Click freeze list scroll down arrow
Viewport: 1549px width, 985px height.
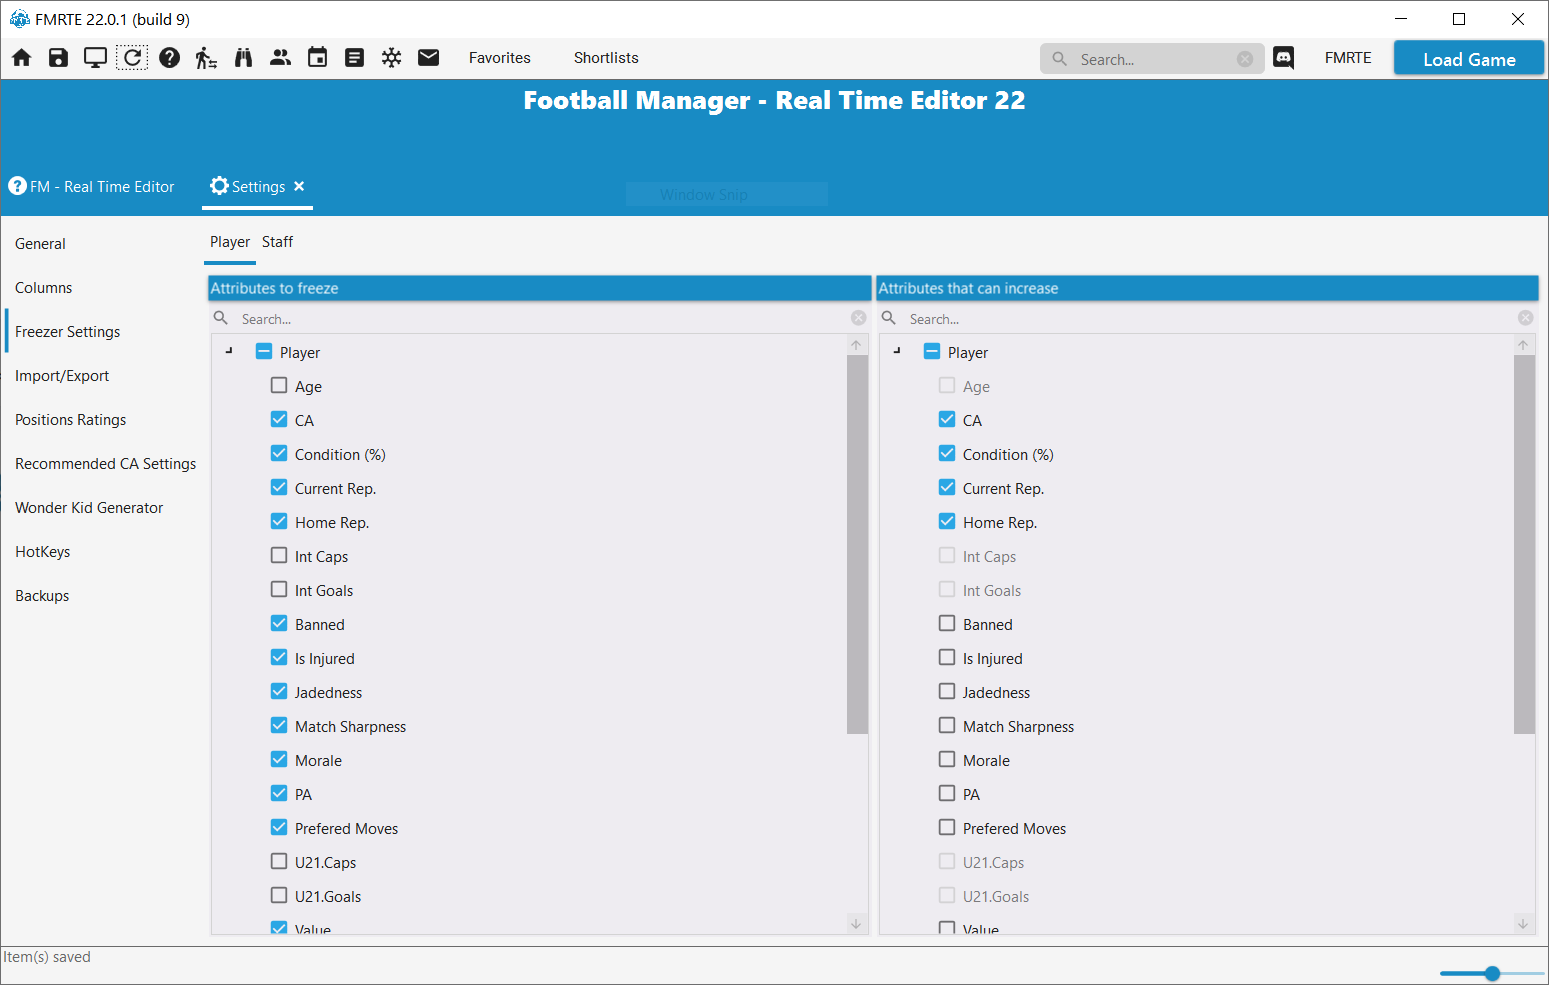[x=856, y=924]
